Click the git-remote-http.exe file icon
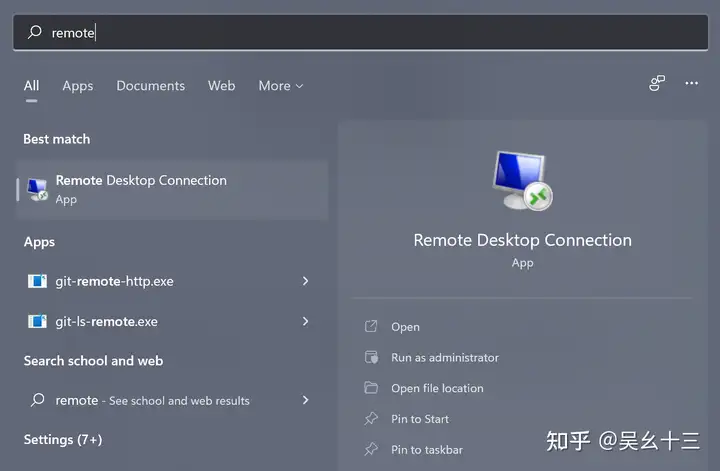Screen dimensions: 720x471 click(x=37, y=281)
